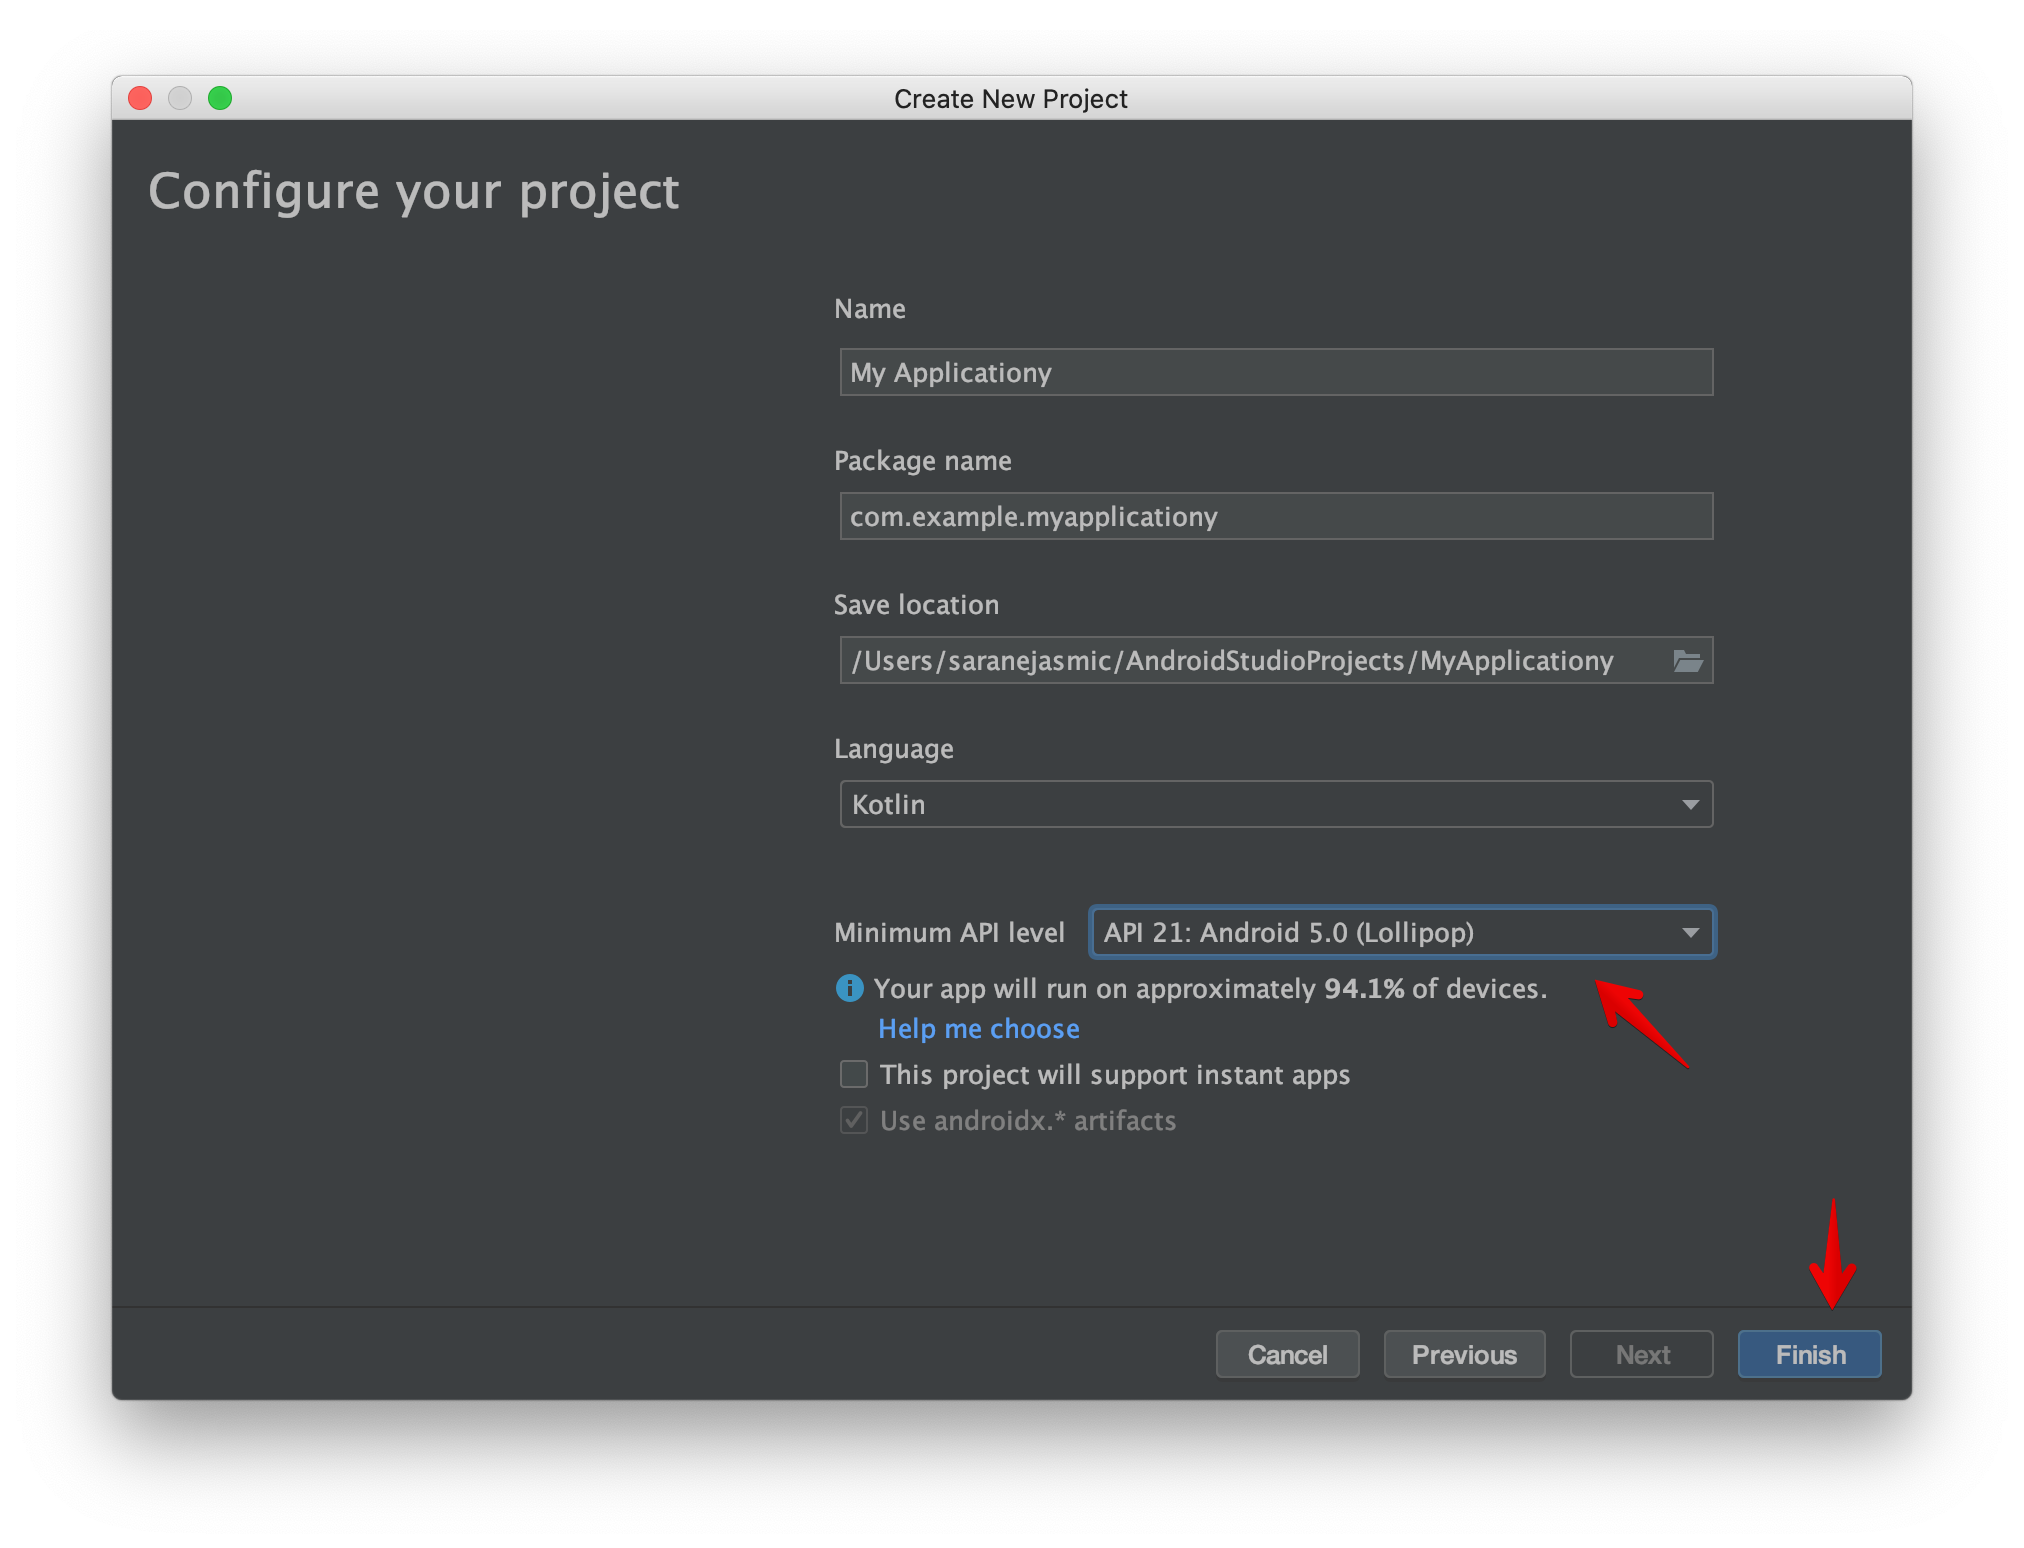Screen dimensions: 2024x1548
Task: Open the Language dropdown showing Kotlin
Action: click(x=1260, y=804)
